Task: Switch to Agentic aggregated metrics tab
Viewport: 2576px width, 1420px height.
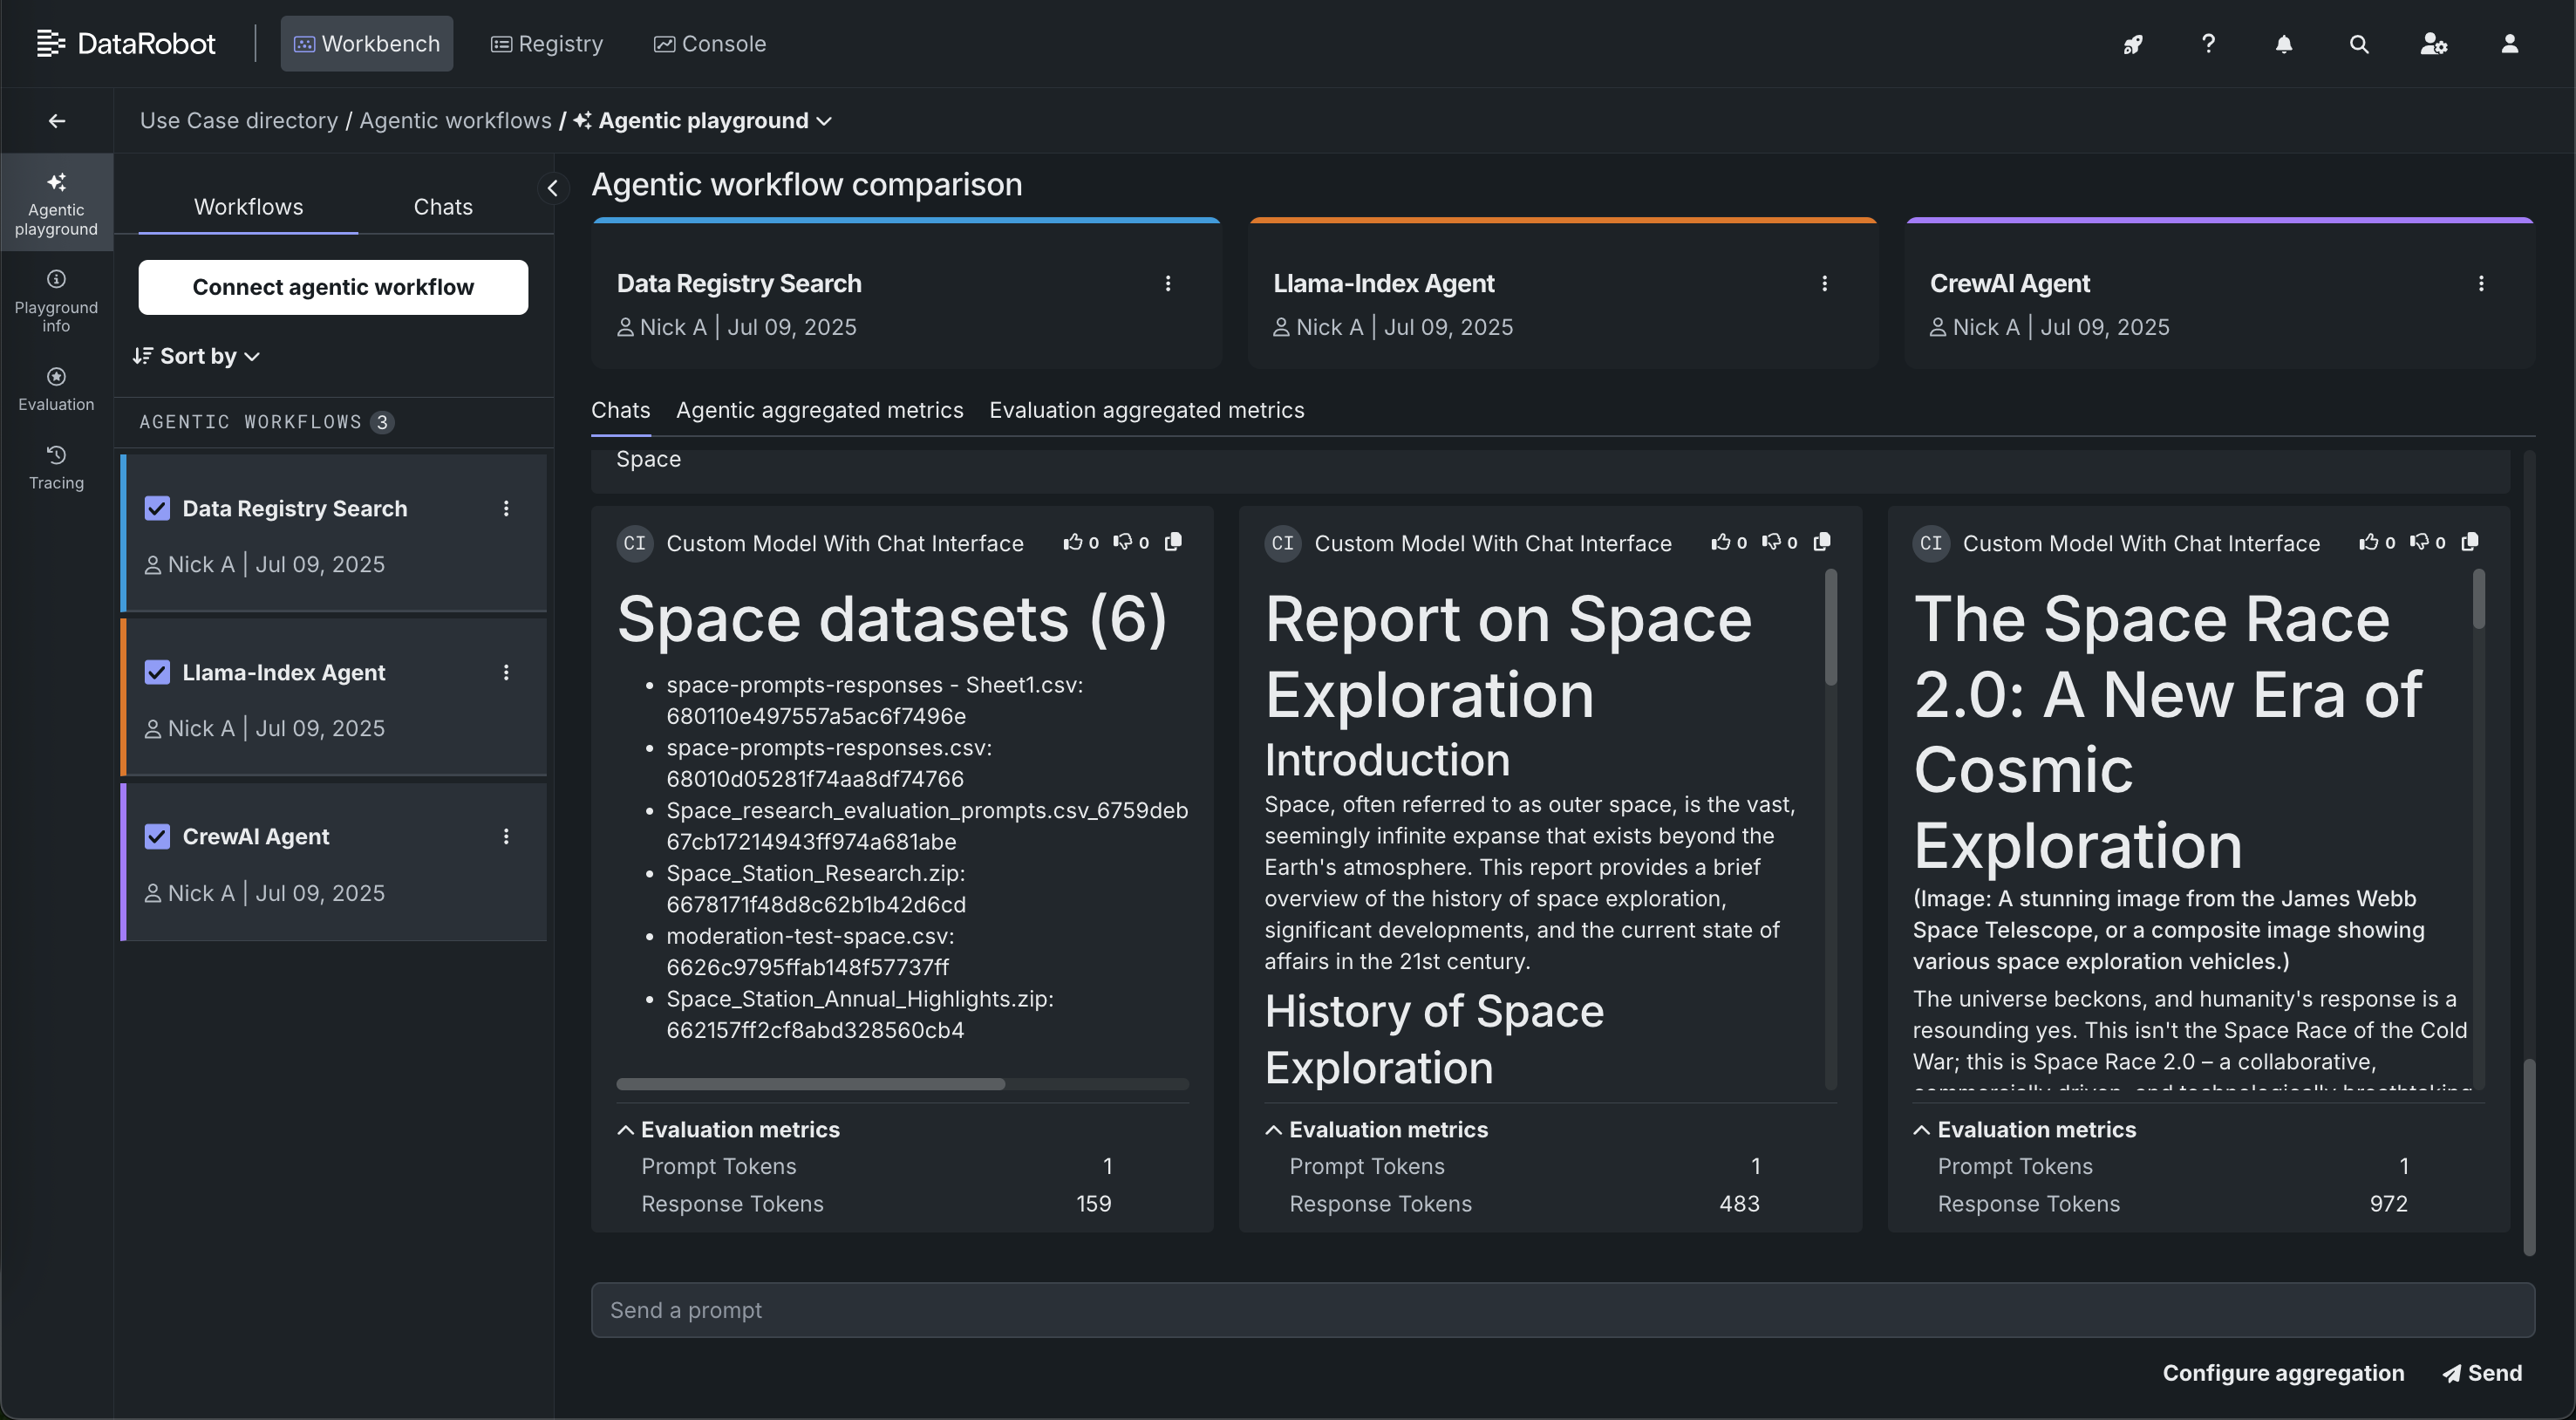Action: pyautogui.click(x=819, y=410)
